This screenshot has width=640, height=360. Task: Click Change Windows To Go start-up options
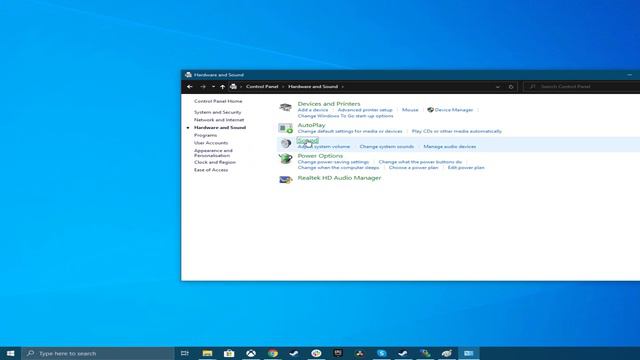[345, 116]
